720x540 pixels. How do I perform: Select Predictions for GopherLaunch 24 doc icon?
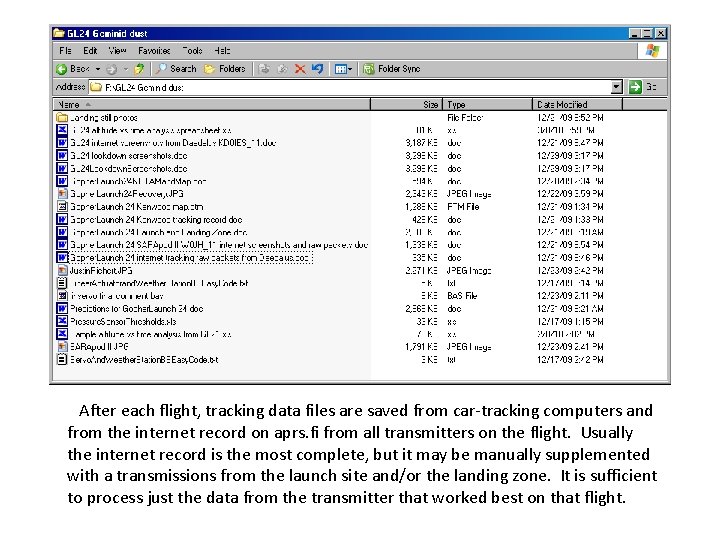pyautogui.click(x=62, y=309)
